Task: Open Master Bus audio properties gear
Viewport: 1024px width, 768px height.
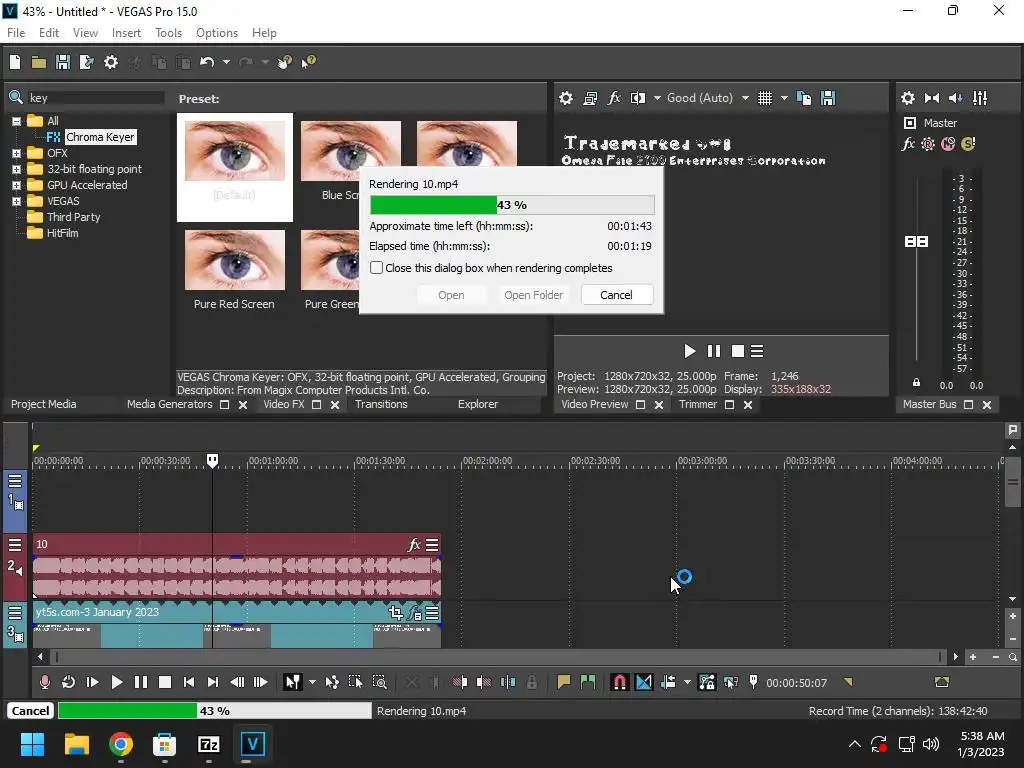Action: point(908,98)
